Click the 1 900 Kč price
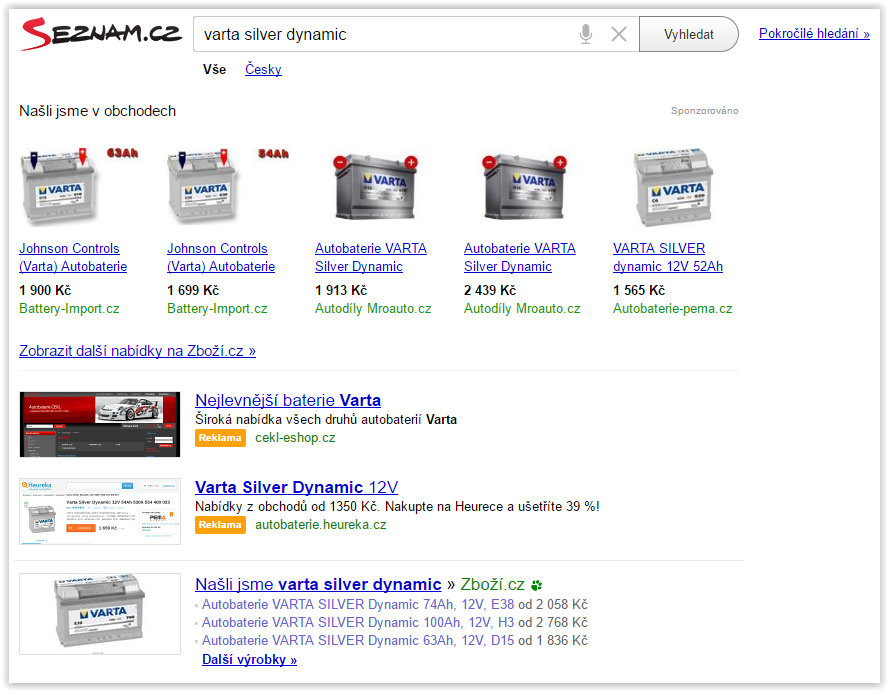The image size is (888, 691). click(x=45, y=290)
